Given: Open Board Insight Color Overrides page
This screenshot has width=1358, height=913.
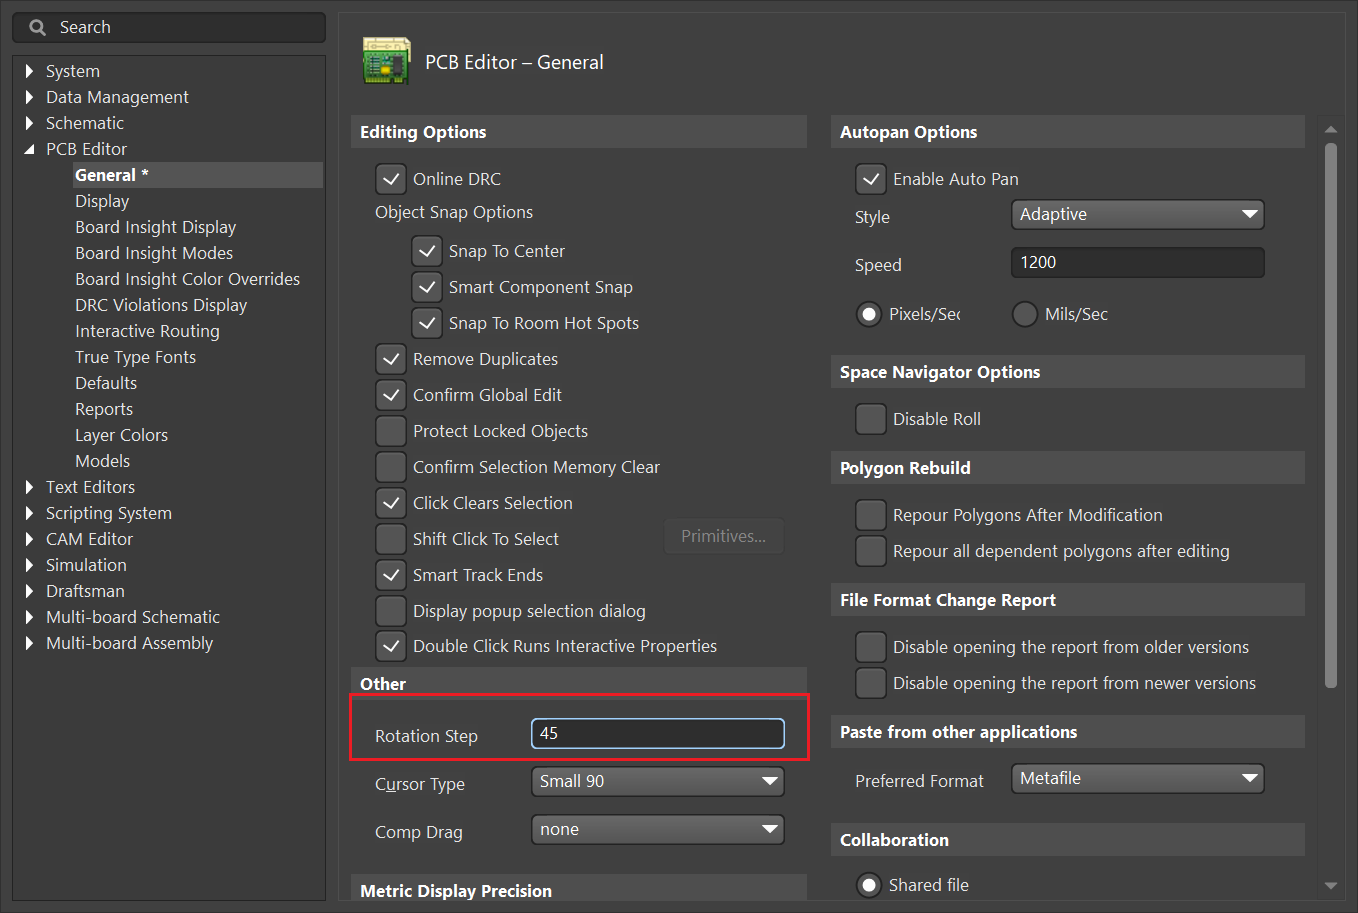Looking at the screenshot, I should pos(187,279).
